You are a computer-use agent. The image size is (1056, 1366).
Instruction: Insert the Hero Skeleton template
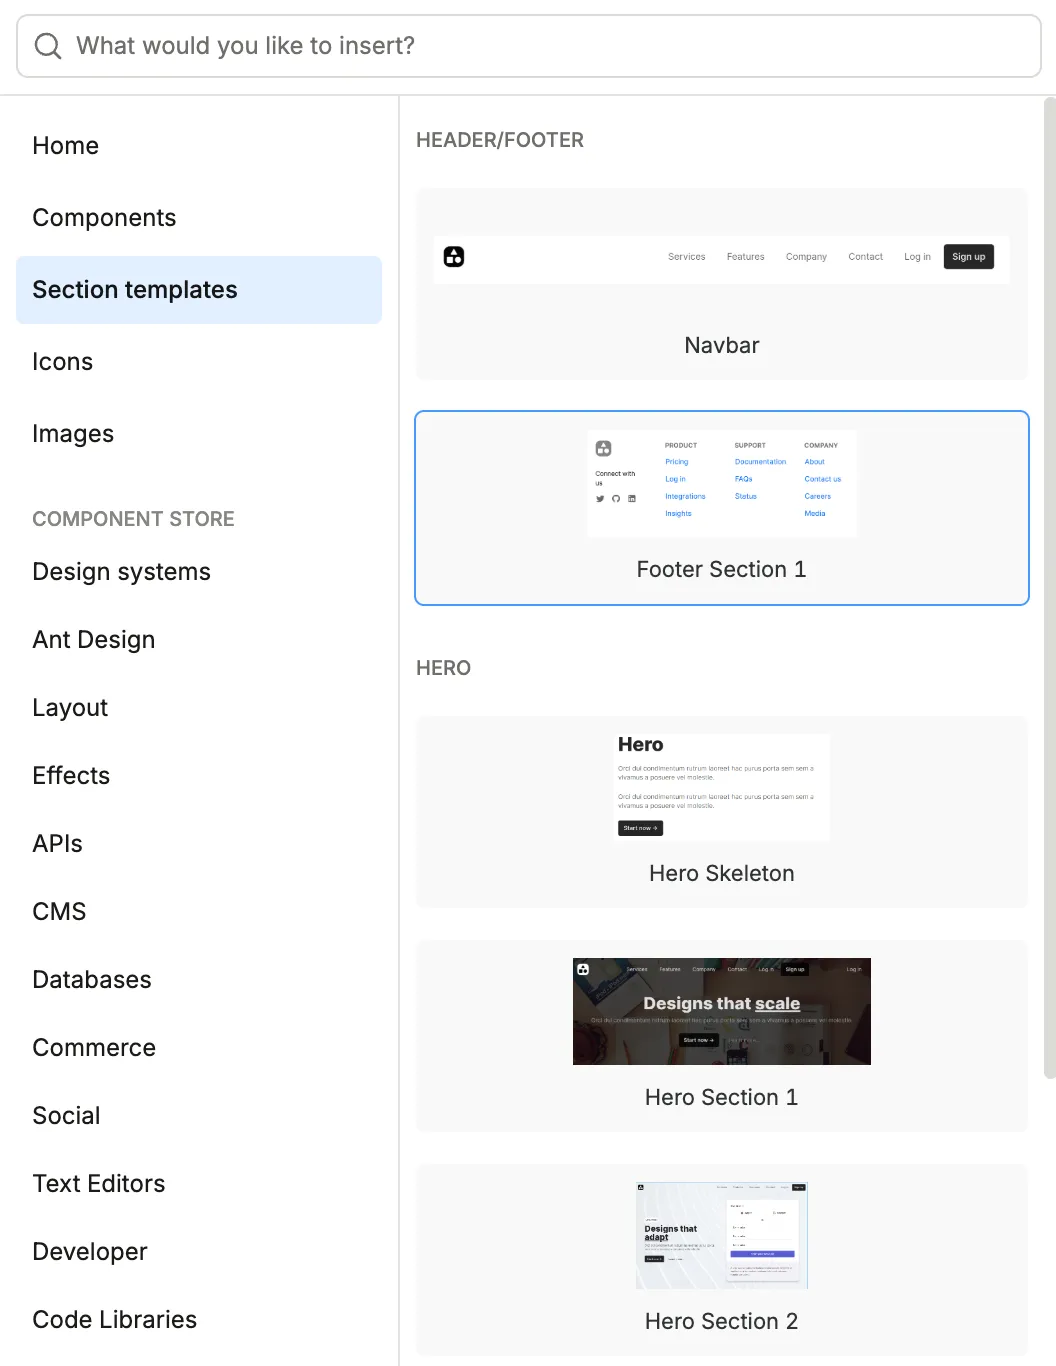722,812
